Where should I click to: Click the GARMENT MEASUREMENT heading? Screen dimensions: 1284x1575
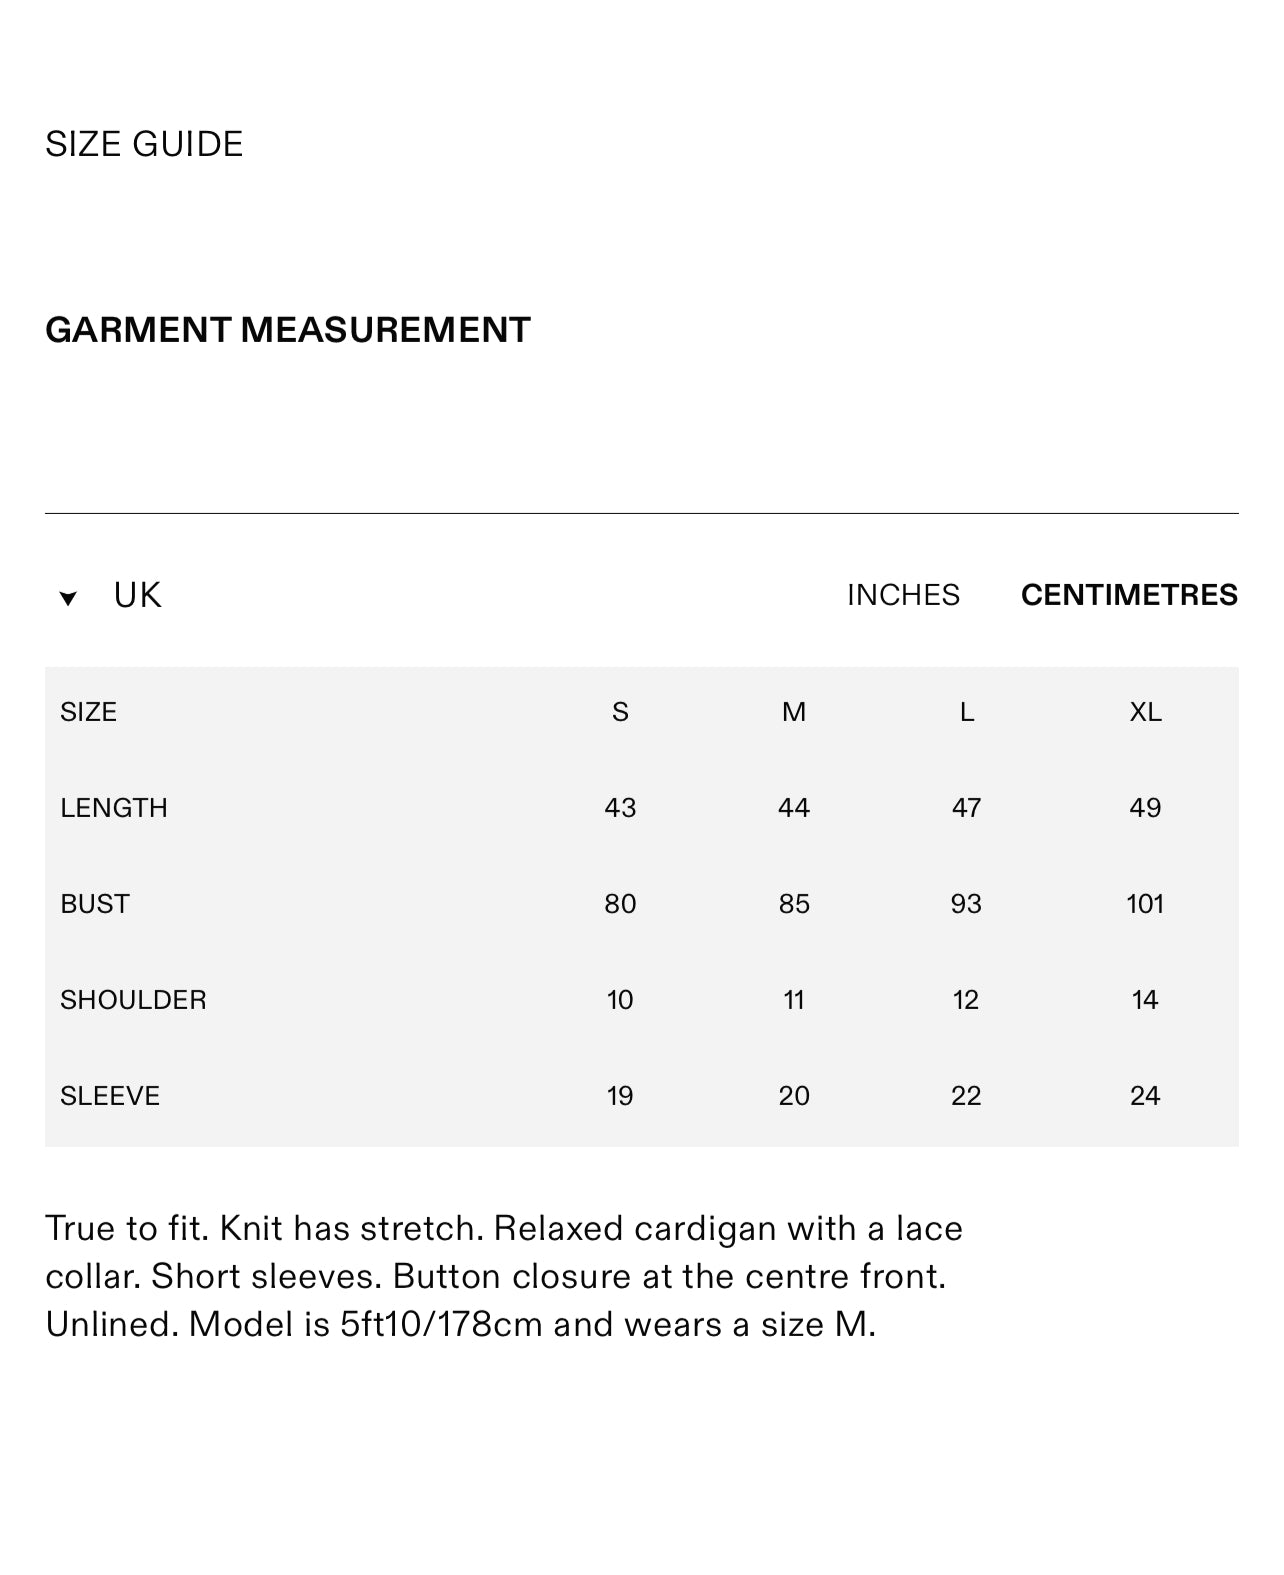click(x=288, y=330)
